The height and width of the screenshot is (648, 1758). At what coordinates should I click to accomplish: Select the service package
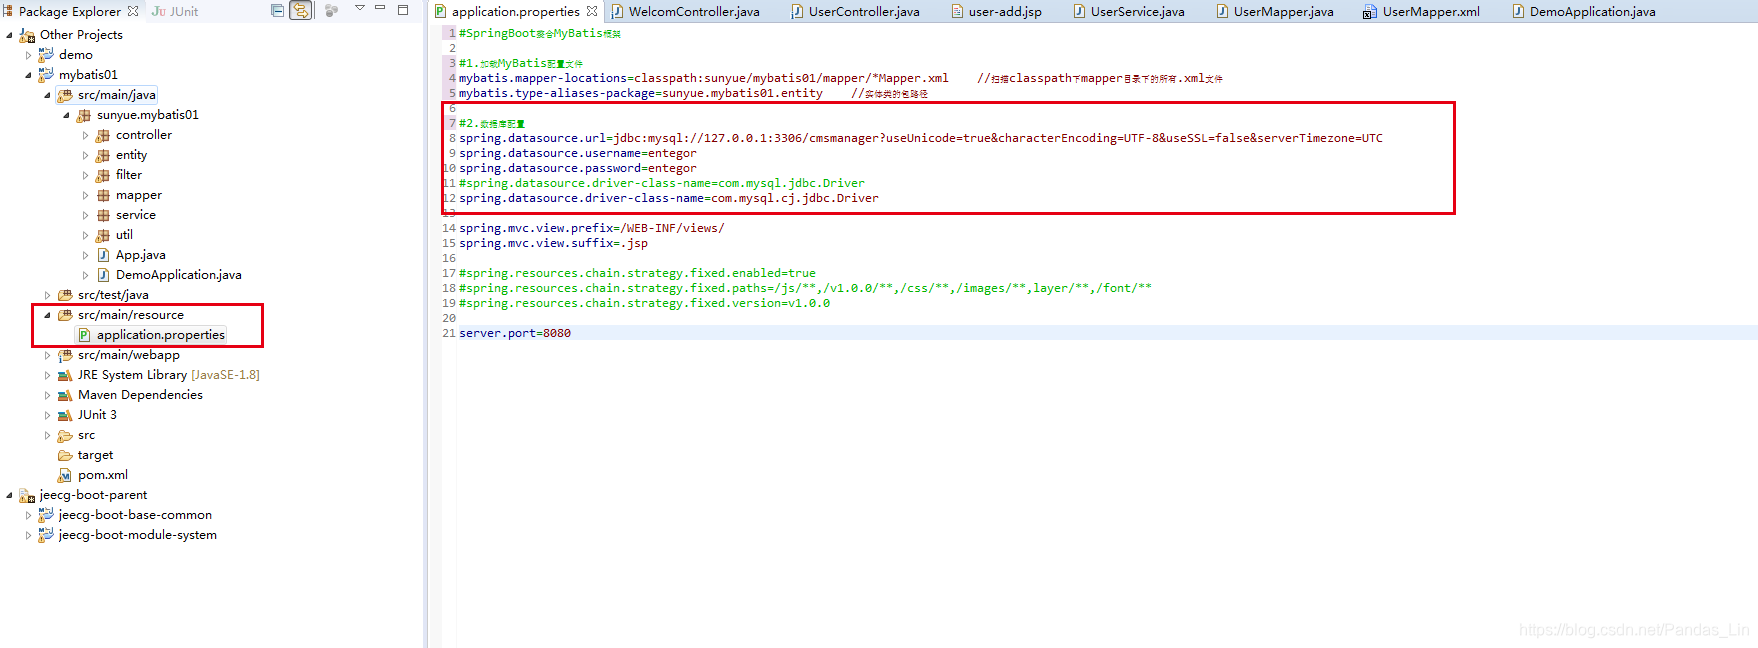pos(135,215)
